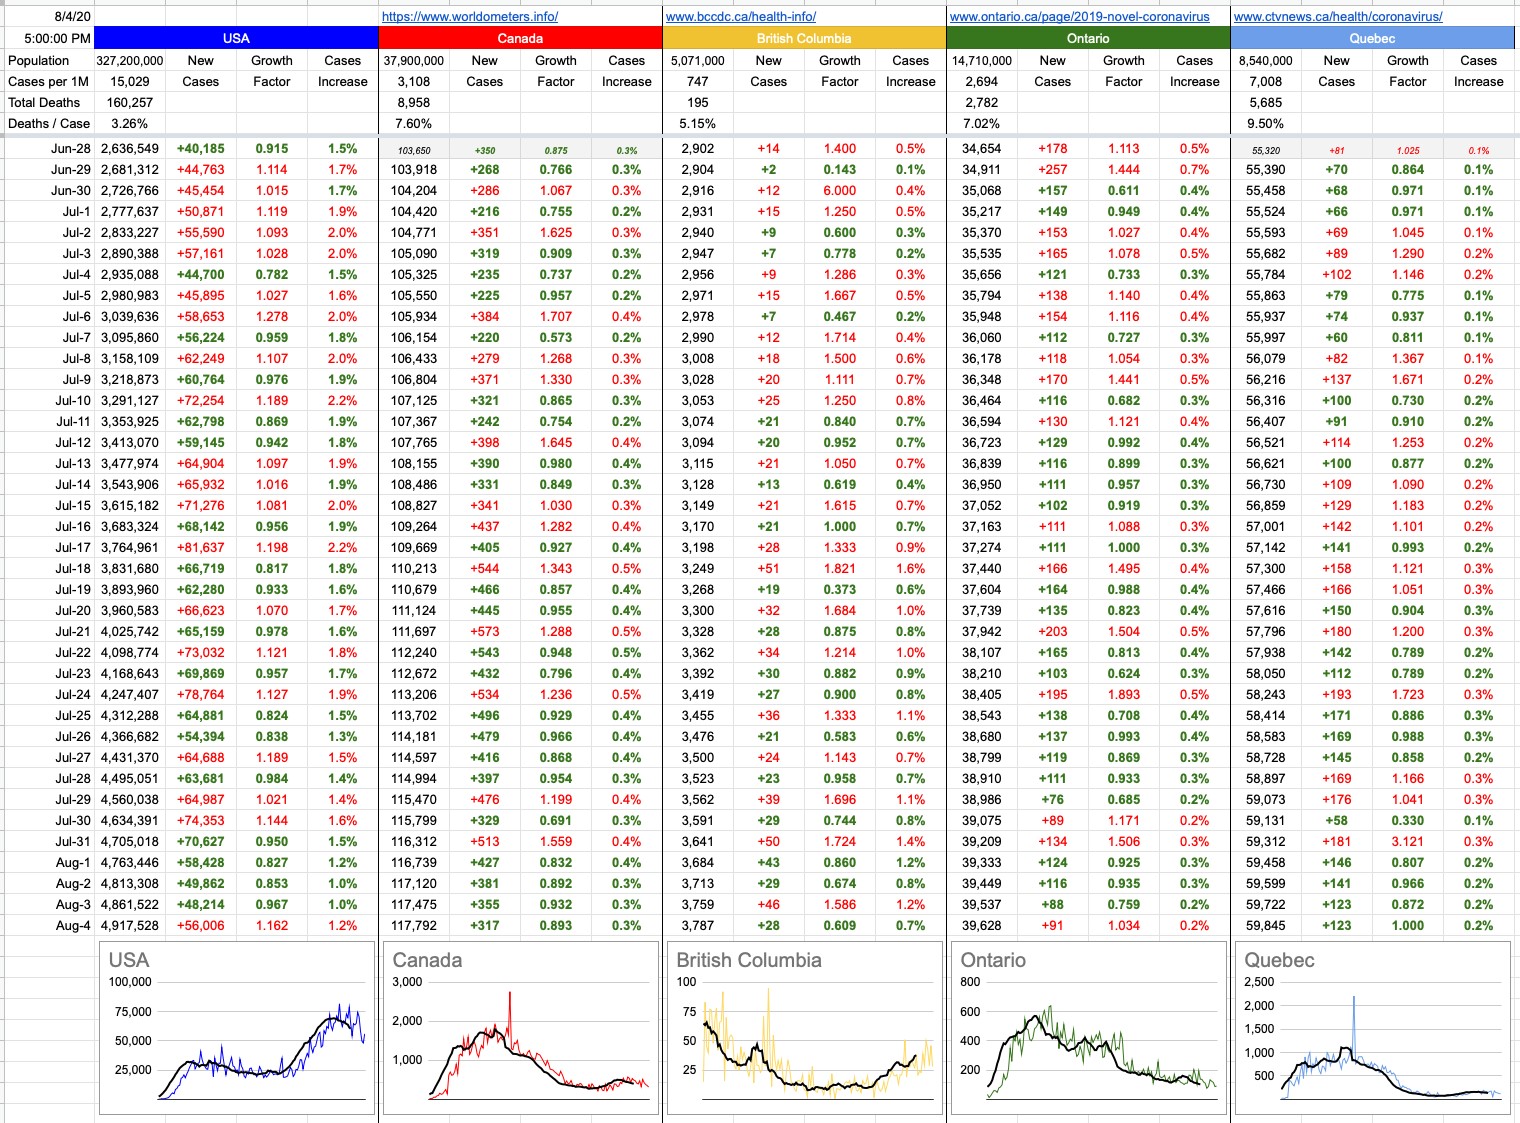Select Canada population 37,900,000 cell
Viewport: 1520px width, 1123px height.
[414, 60]
